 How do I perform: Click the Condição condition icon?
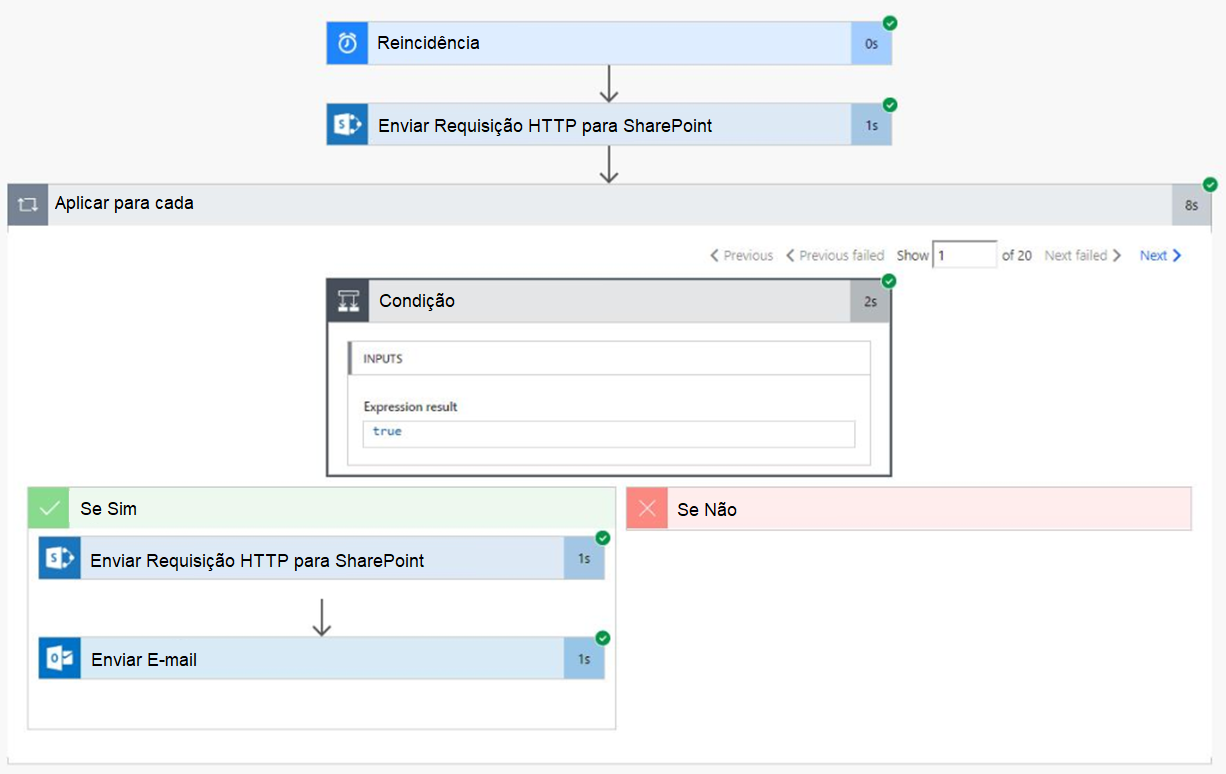pyautogui.click(x=349, y=301)
